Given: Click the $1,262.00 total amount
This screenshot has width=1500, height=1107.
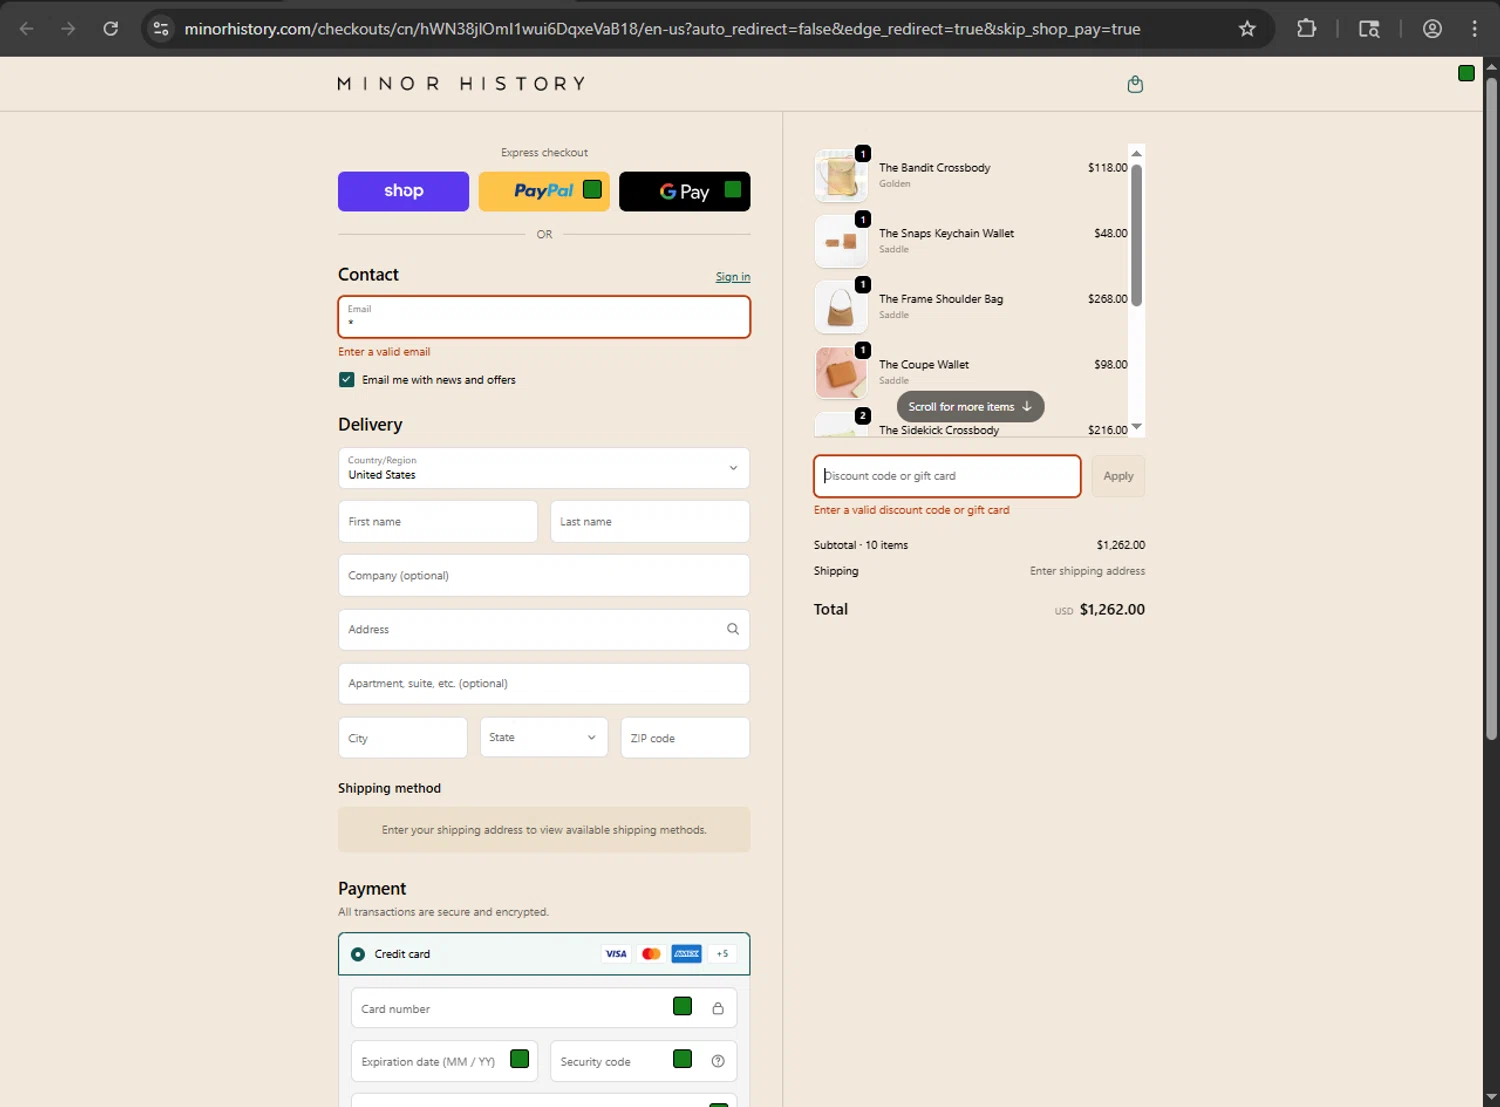Looking at the screenshot, I should (1112, 609).
